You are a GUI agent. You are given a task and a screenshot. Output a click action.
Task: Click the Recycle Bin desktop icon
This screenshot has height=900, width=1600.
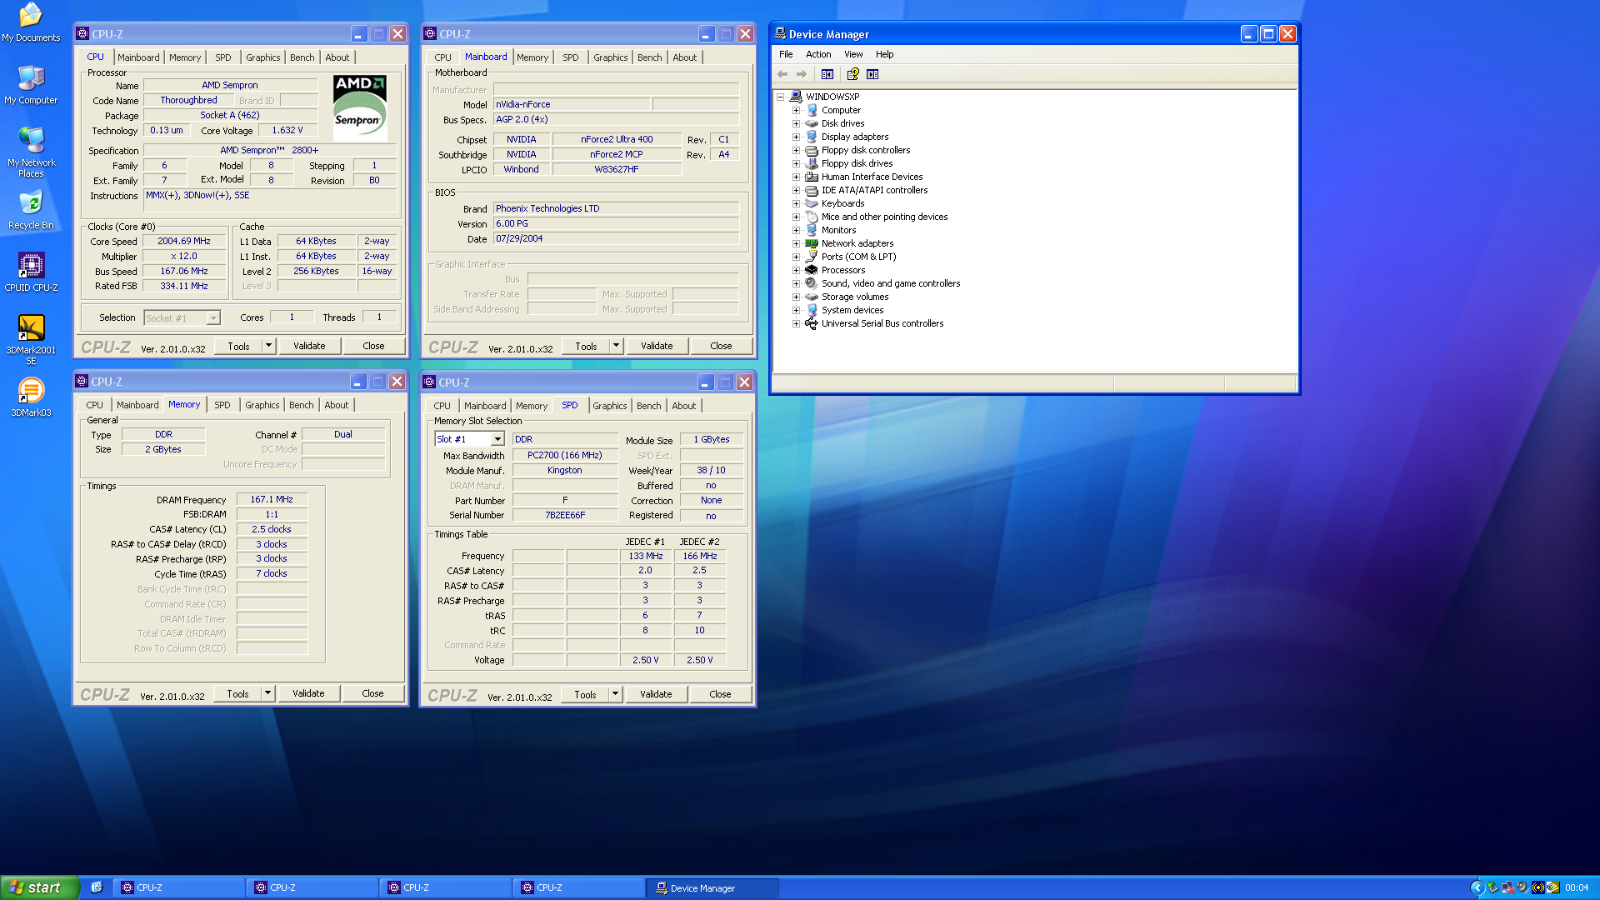tap(31, 204)
